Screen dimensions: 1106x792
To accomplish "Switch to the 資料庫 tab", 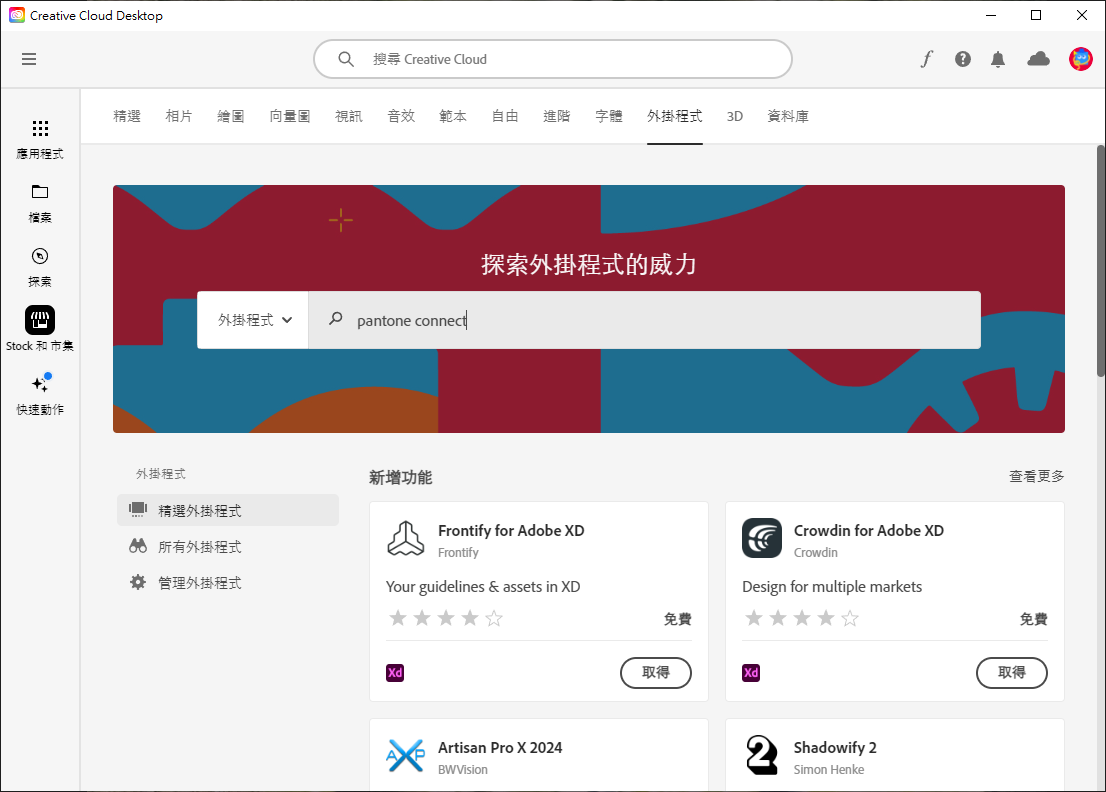I will coord(789,115).
